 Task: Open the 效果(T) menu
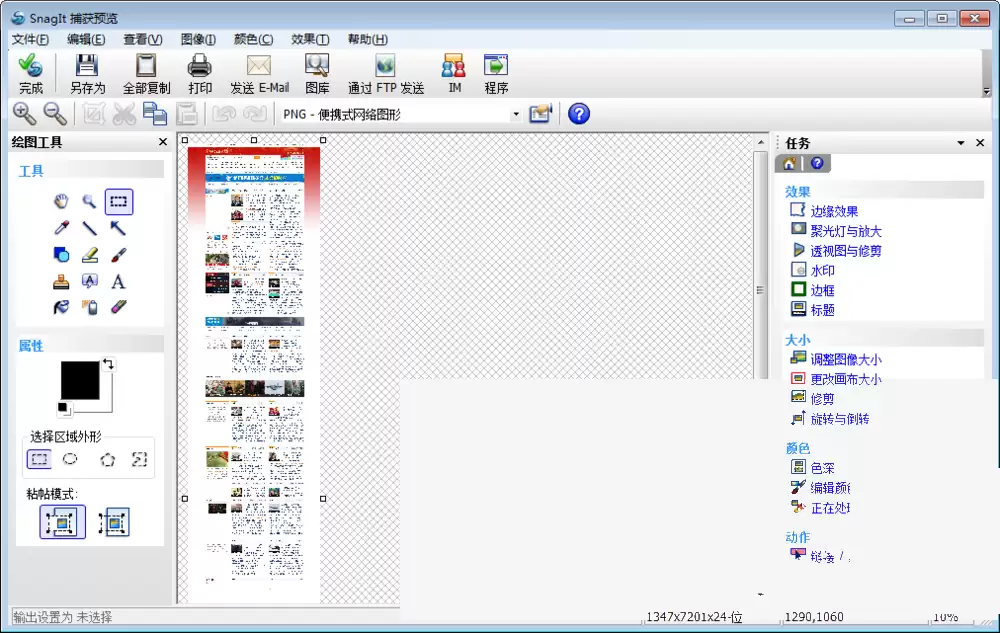[310, 40]
